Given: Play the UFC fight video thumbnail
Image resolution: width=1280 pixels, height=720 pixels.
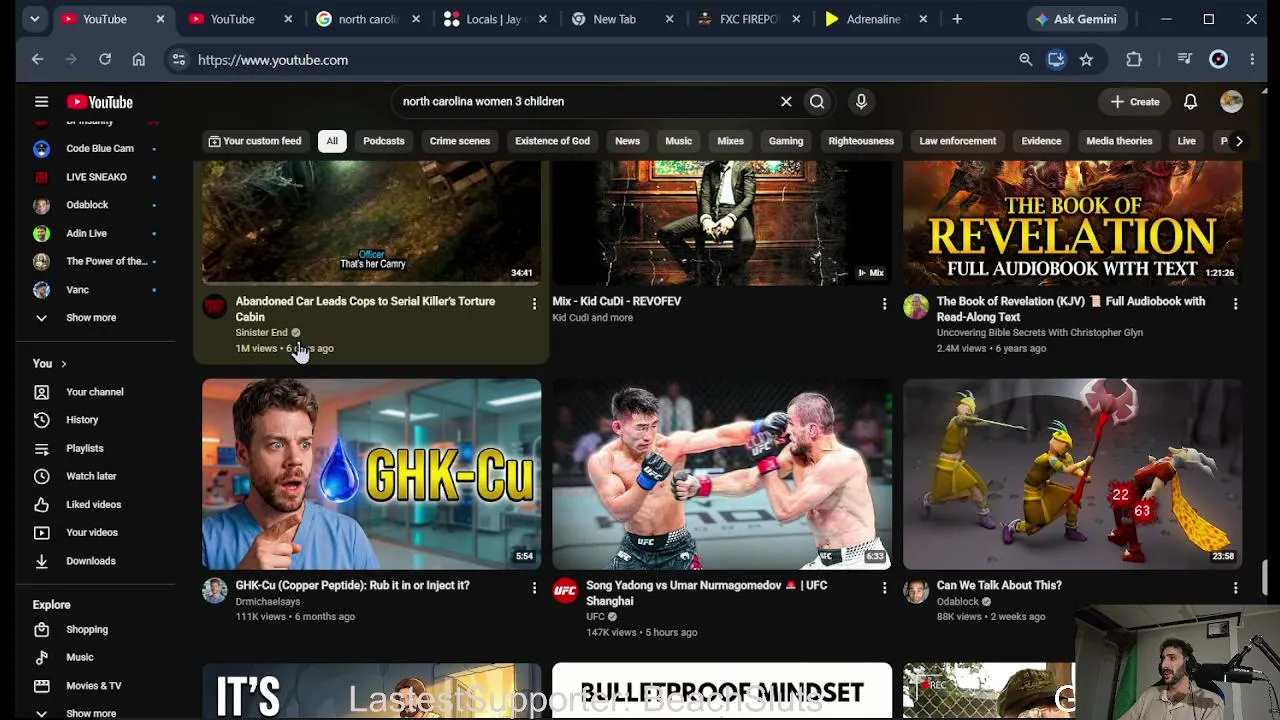Looking at the screenshot, I should click(x=722, y=474).
